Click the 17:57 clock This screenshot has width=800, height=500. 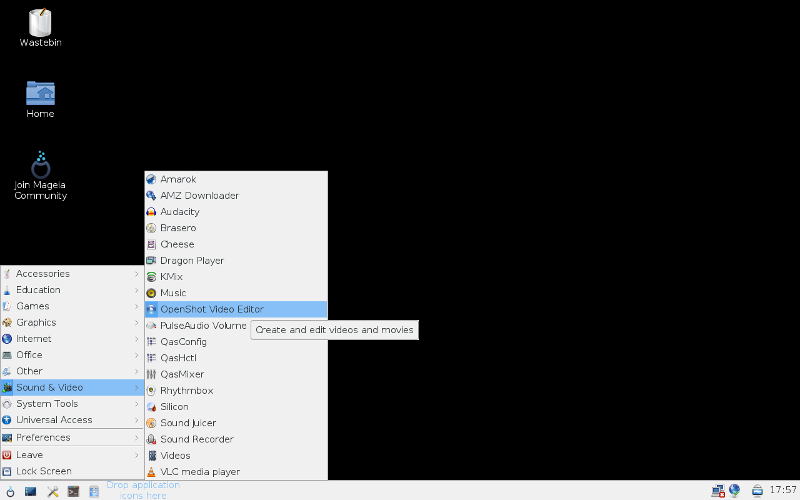tap(783, 490)
